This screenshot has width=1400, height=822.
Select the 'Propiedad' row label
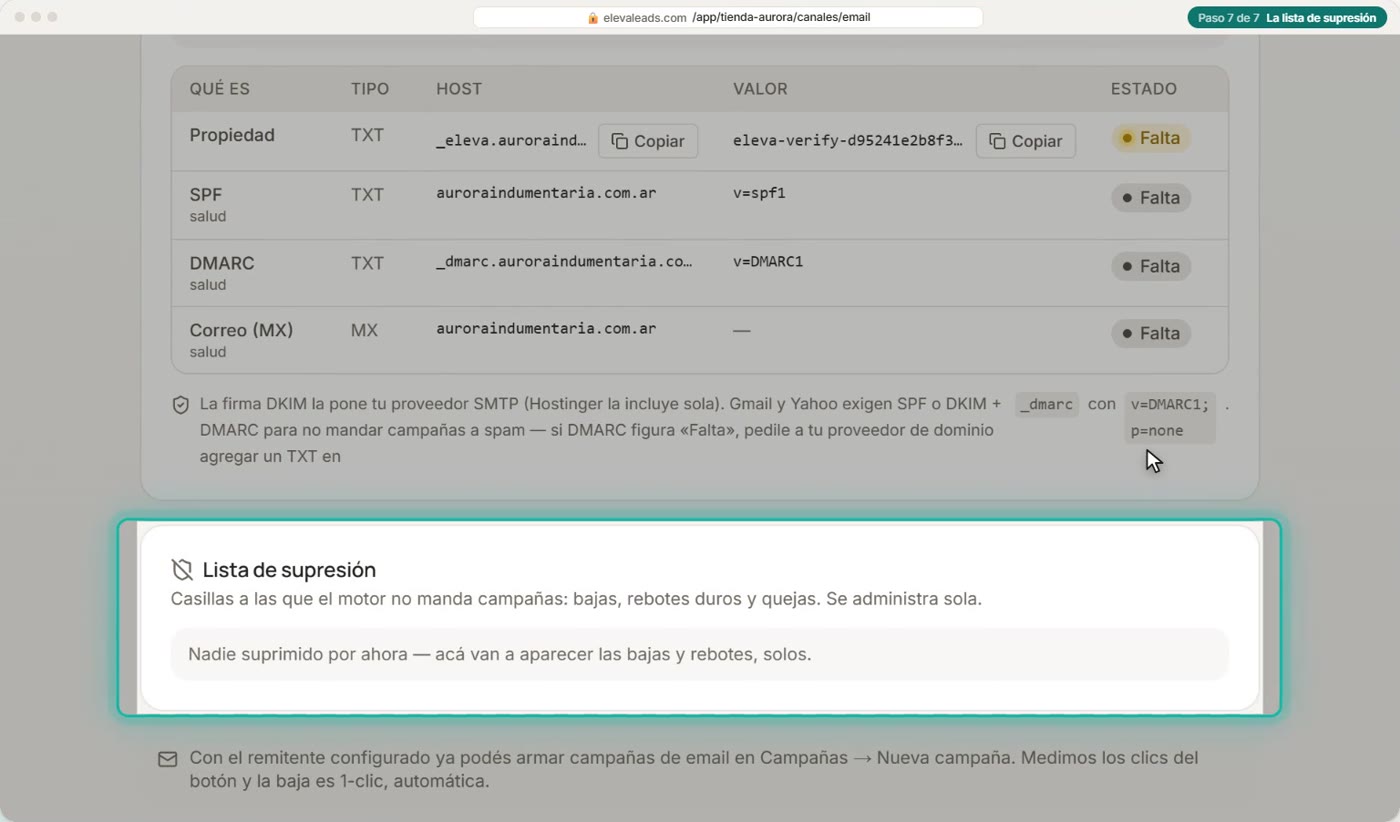pyautogui.click(x=232, y=135)
